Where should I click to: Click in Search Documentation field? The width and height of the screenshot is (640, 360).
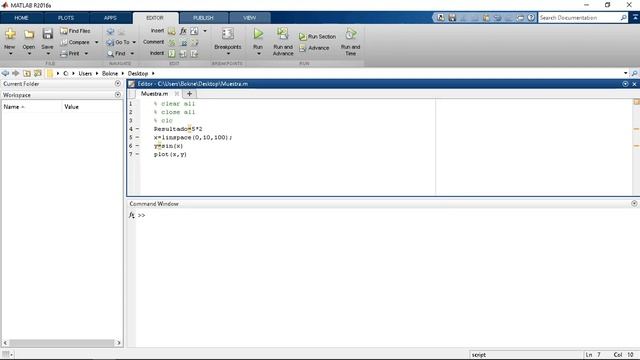579,18
